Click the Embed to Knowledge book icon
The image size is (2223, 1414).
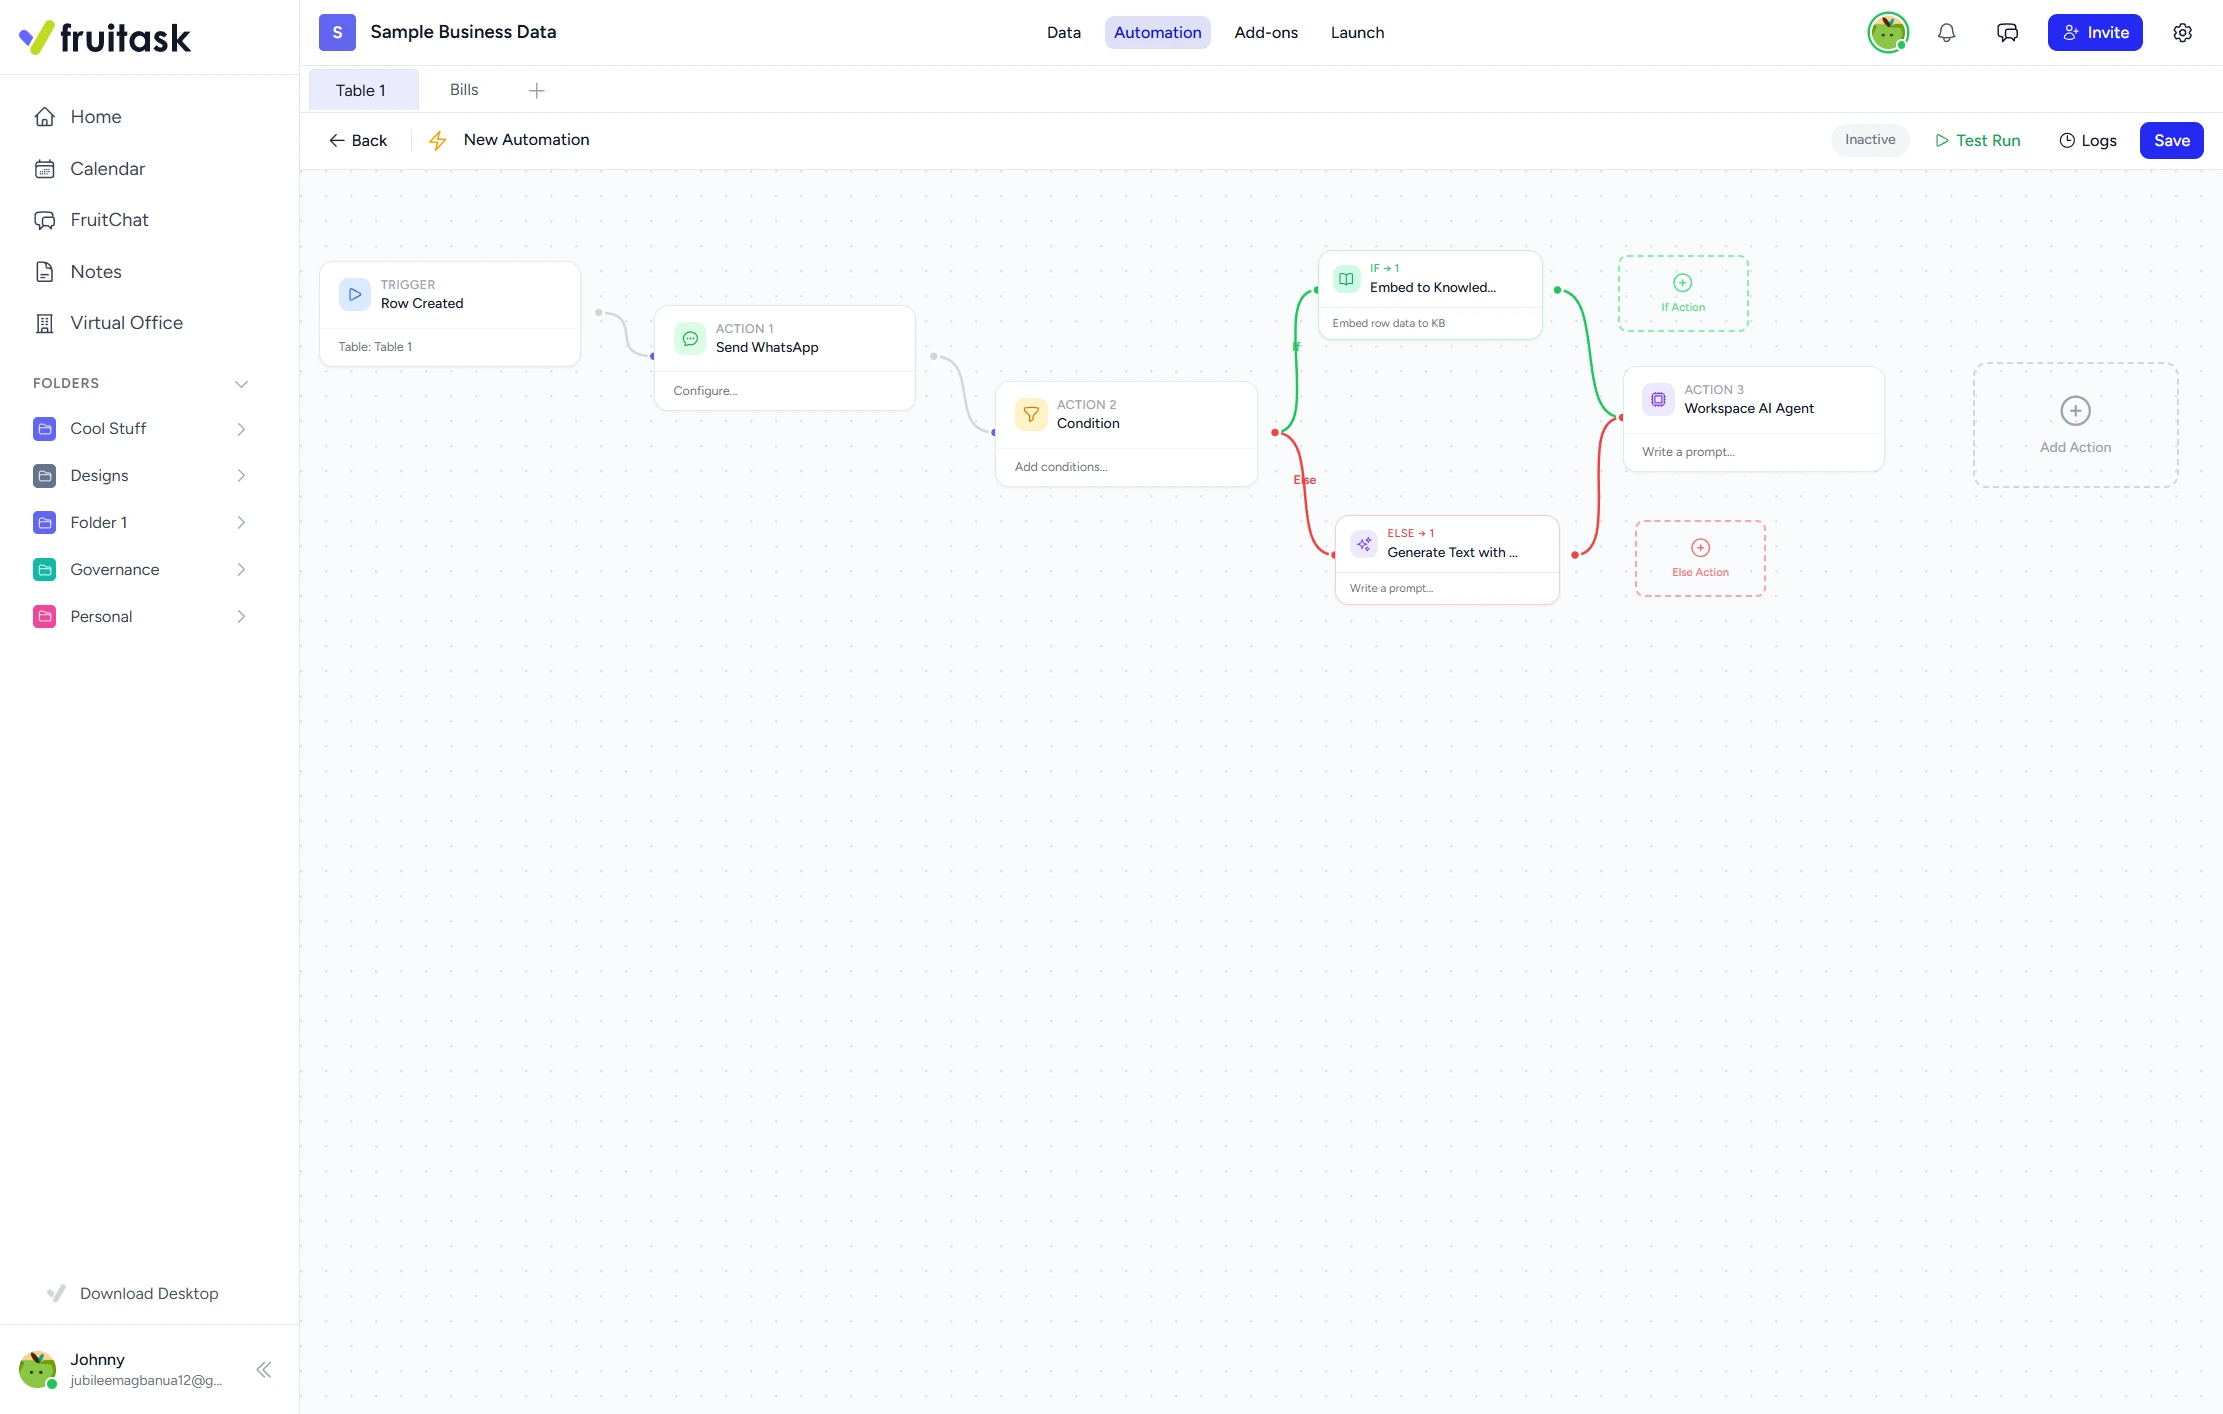tap(1347, 279)
